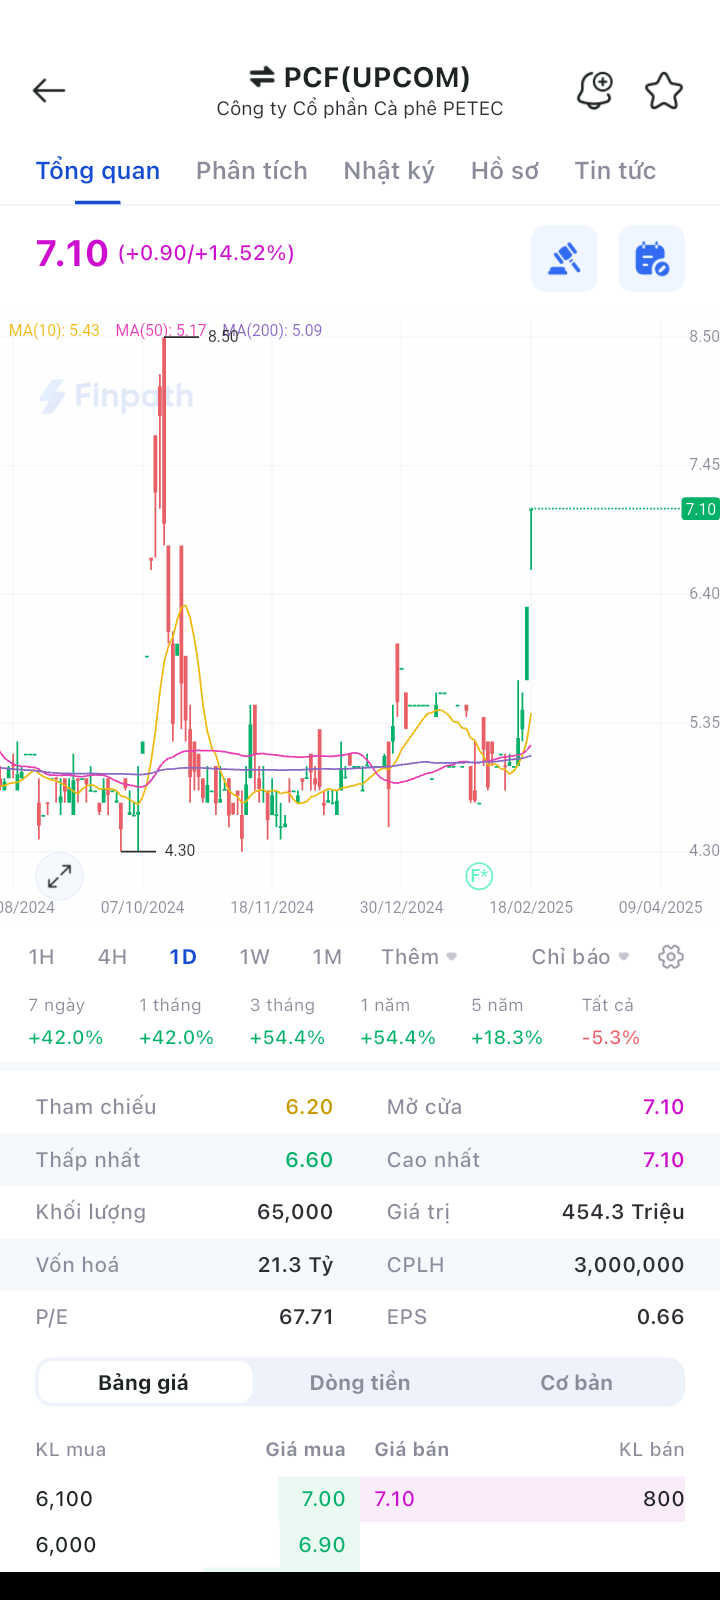720x1600 pixels.
Task: Tap the 4.30 low marker on chart
Action: 180,851
